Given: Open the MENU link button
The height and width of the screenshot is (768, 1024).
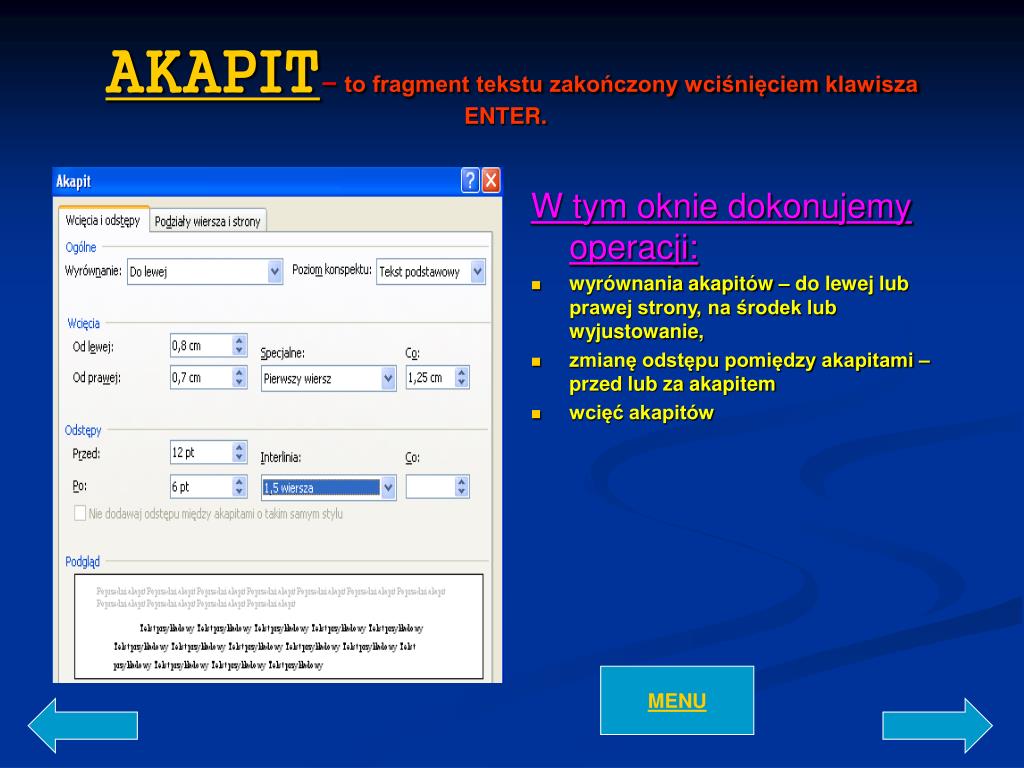Looking at the screenshot, I should [677, 700].
